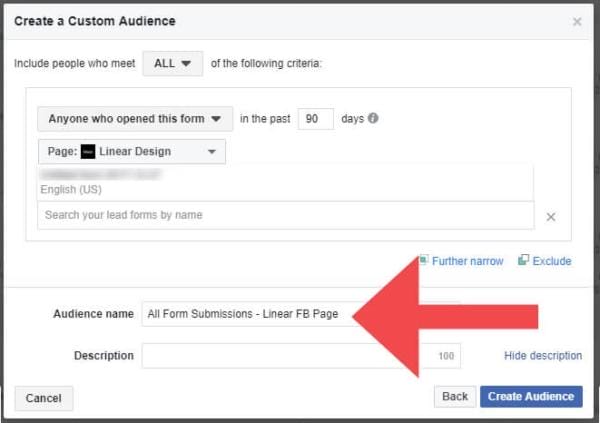Click the Linear Design page logo thumbnail
The image size is (600, 423).
[x=88, y=152]
